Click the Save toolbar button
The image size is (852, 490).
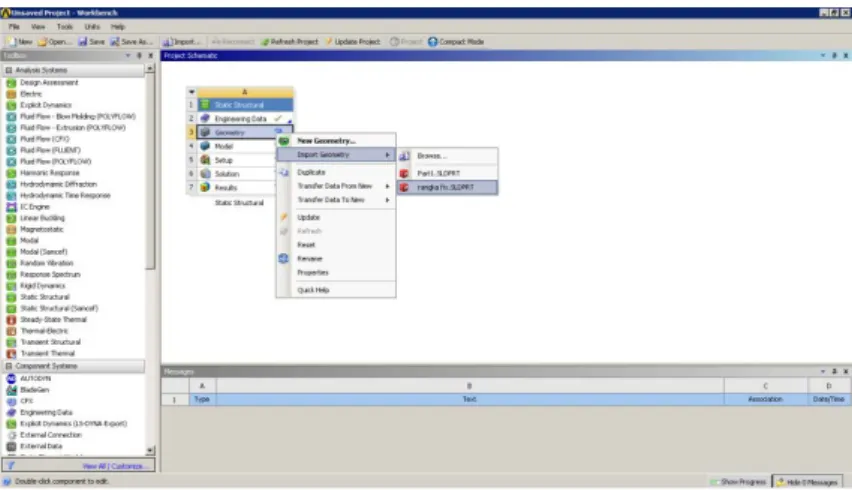tap(91, 42)
